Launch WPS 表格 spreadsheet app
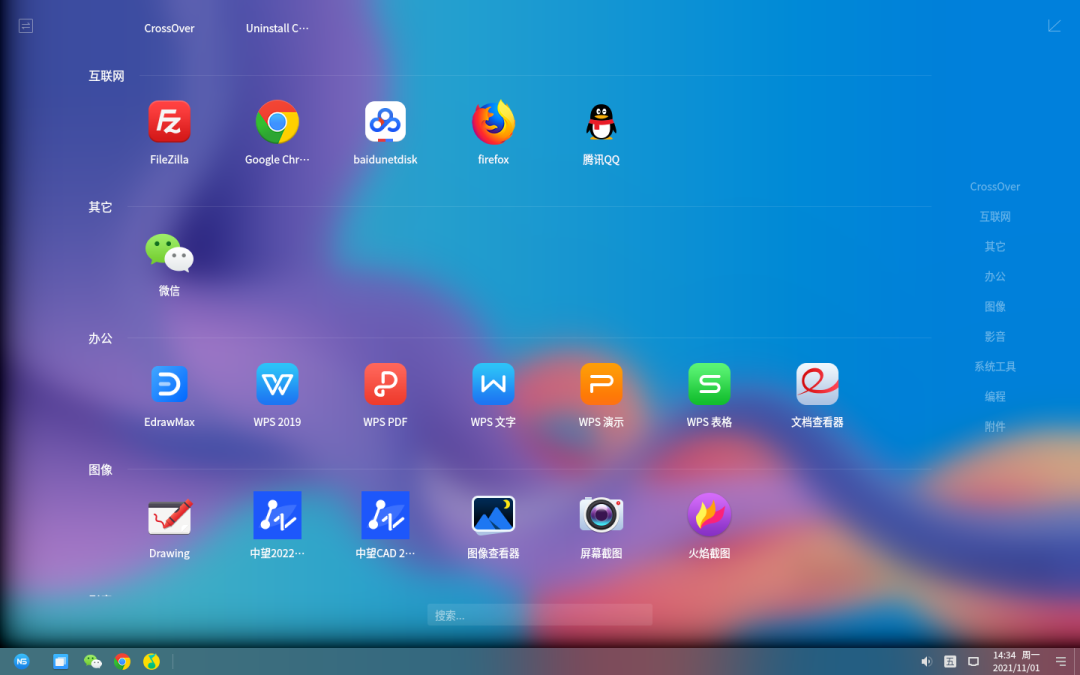The height and width of the screenshot is (675, 1080). (709, 384)
